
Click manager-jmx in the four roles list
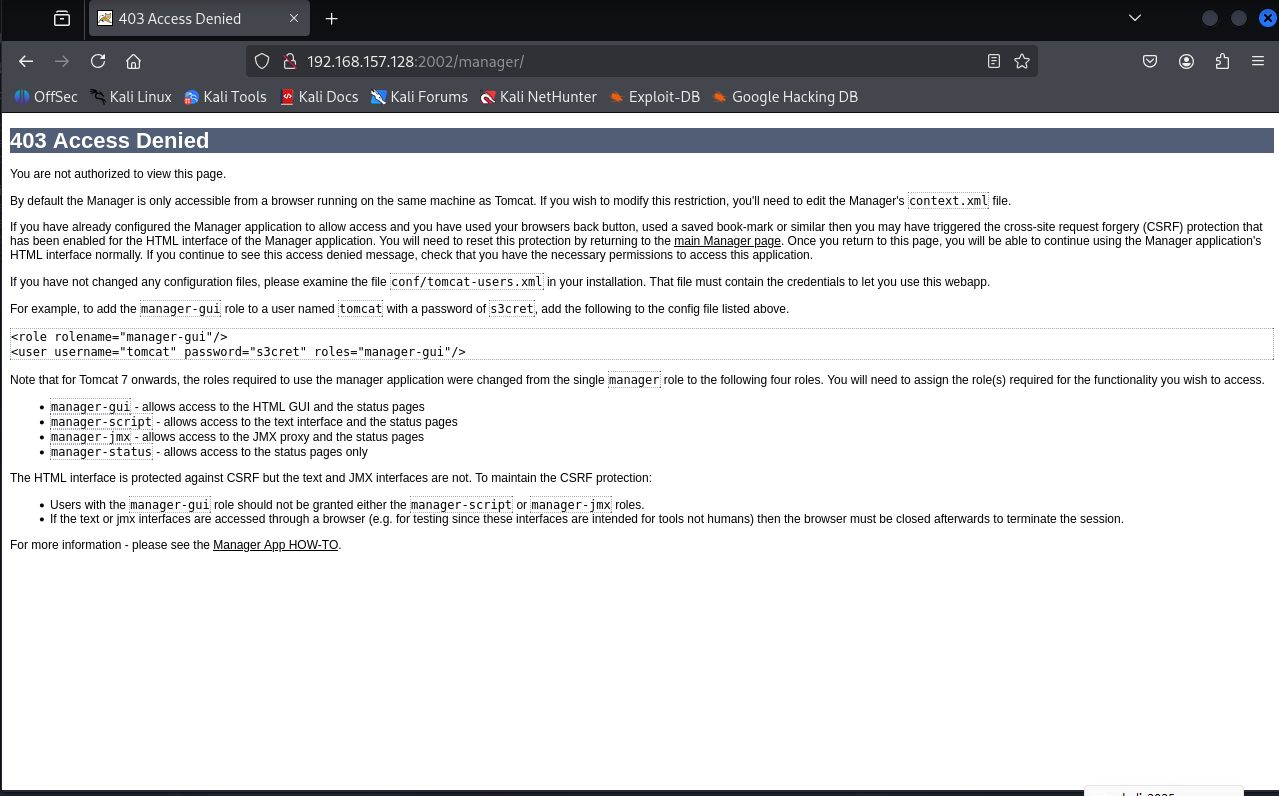(x=90, y=437)
